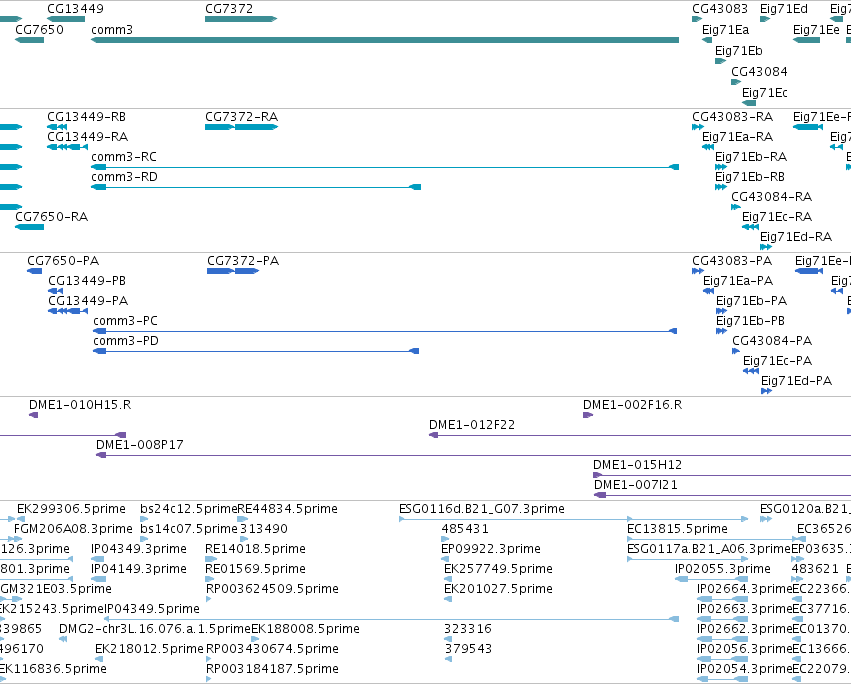Select the DME1-010H15.R BAC label
This screenshot has width=851, height=684.
point(80,405)
